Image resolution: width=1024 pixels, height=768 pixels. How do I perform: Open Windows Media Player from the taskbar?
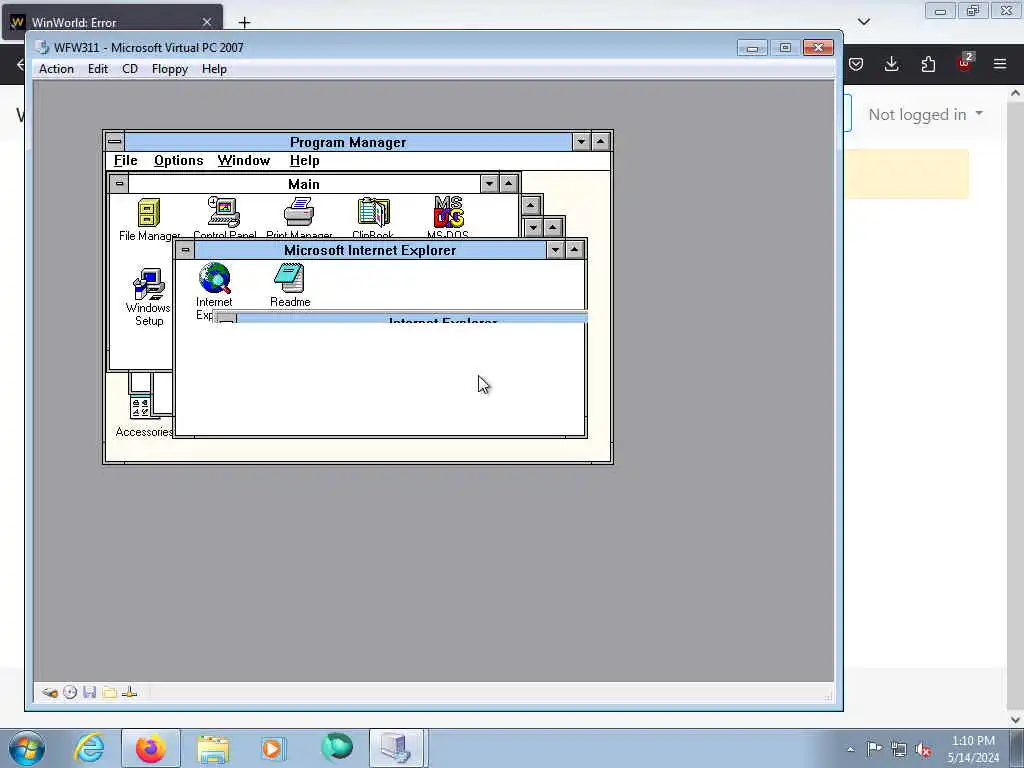[272, 748]
